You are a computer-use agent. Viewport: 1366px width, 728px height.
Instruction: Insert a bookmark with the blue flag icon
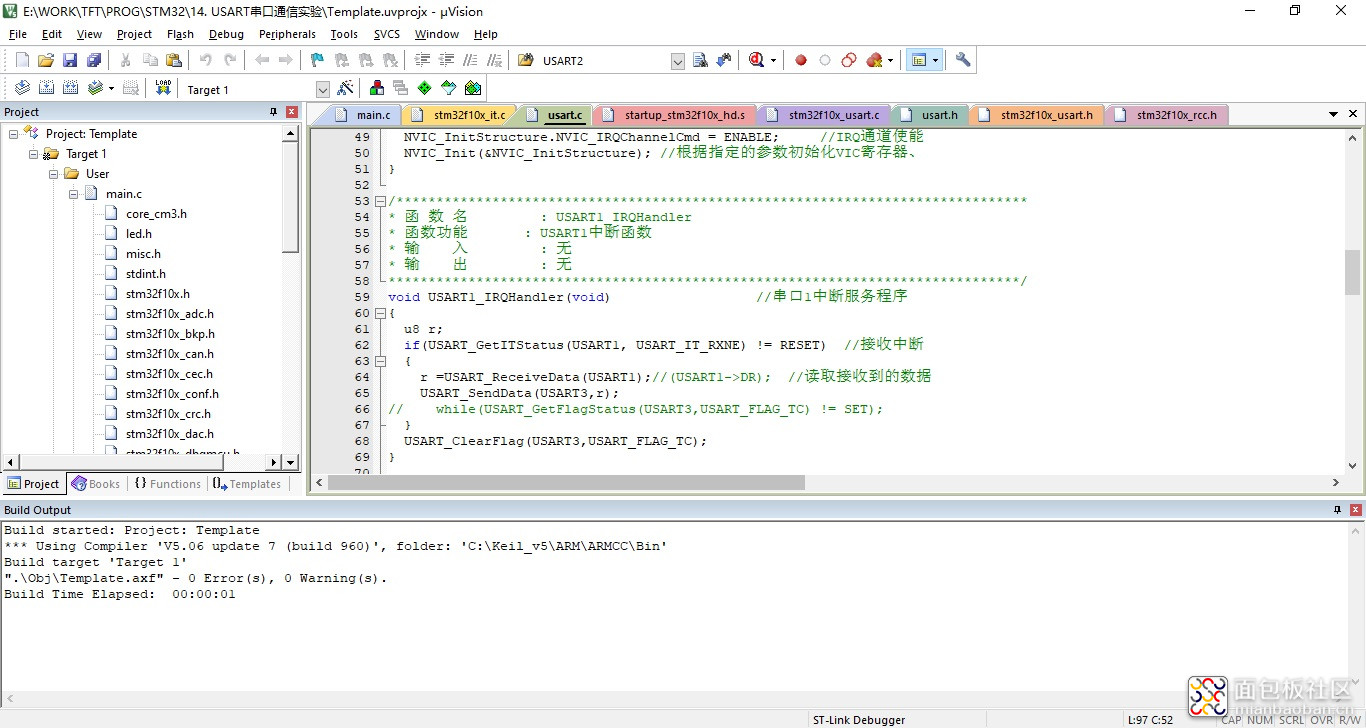click(x=317, y=60)
